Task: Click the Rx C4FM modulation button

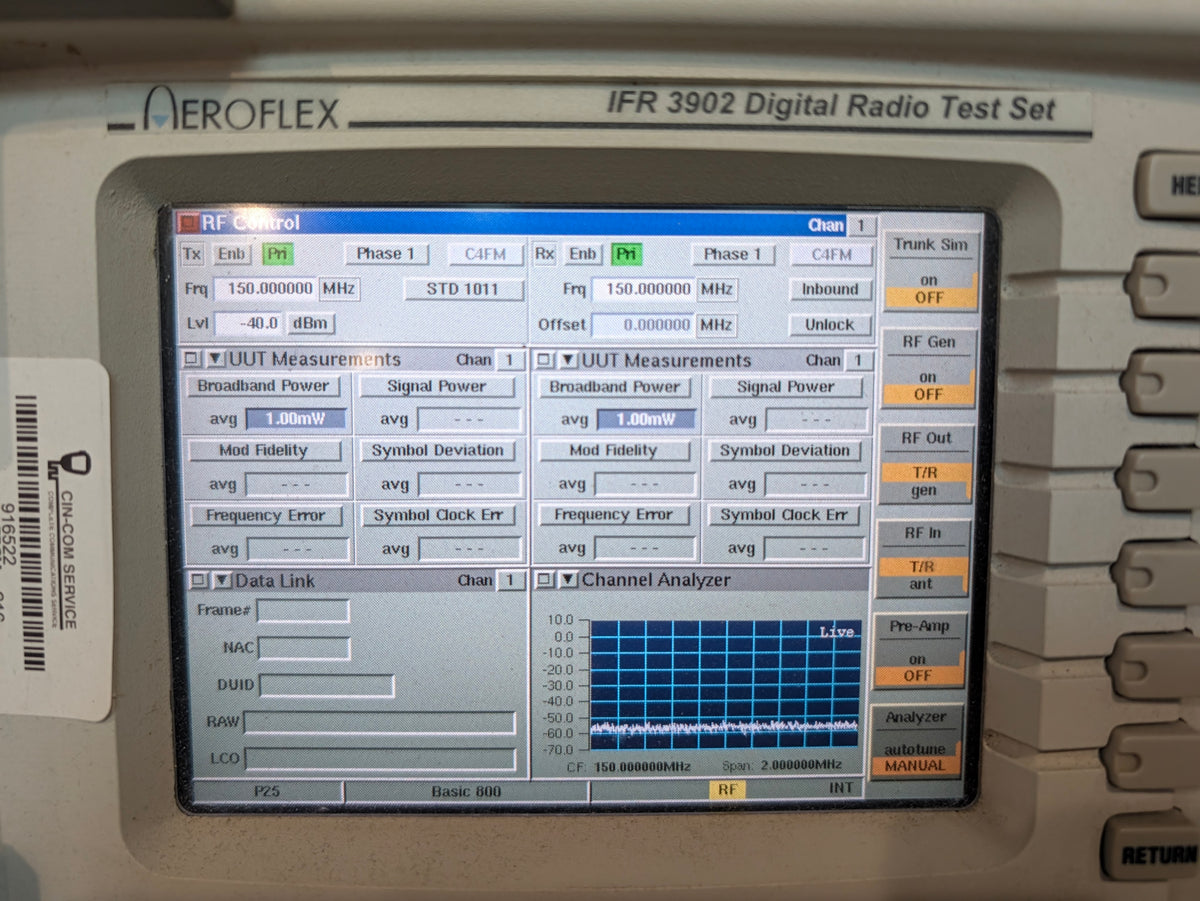Action: coord(830,254)
